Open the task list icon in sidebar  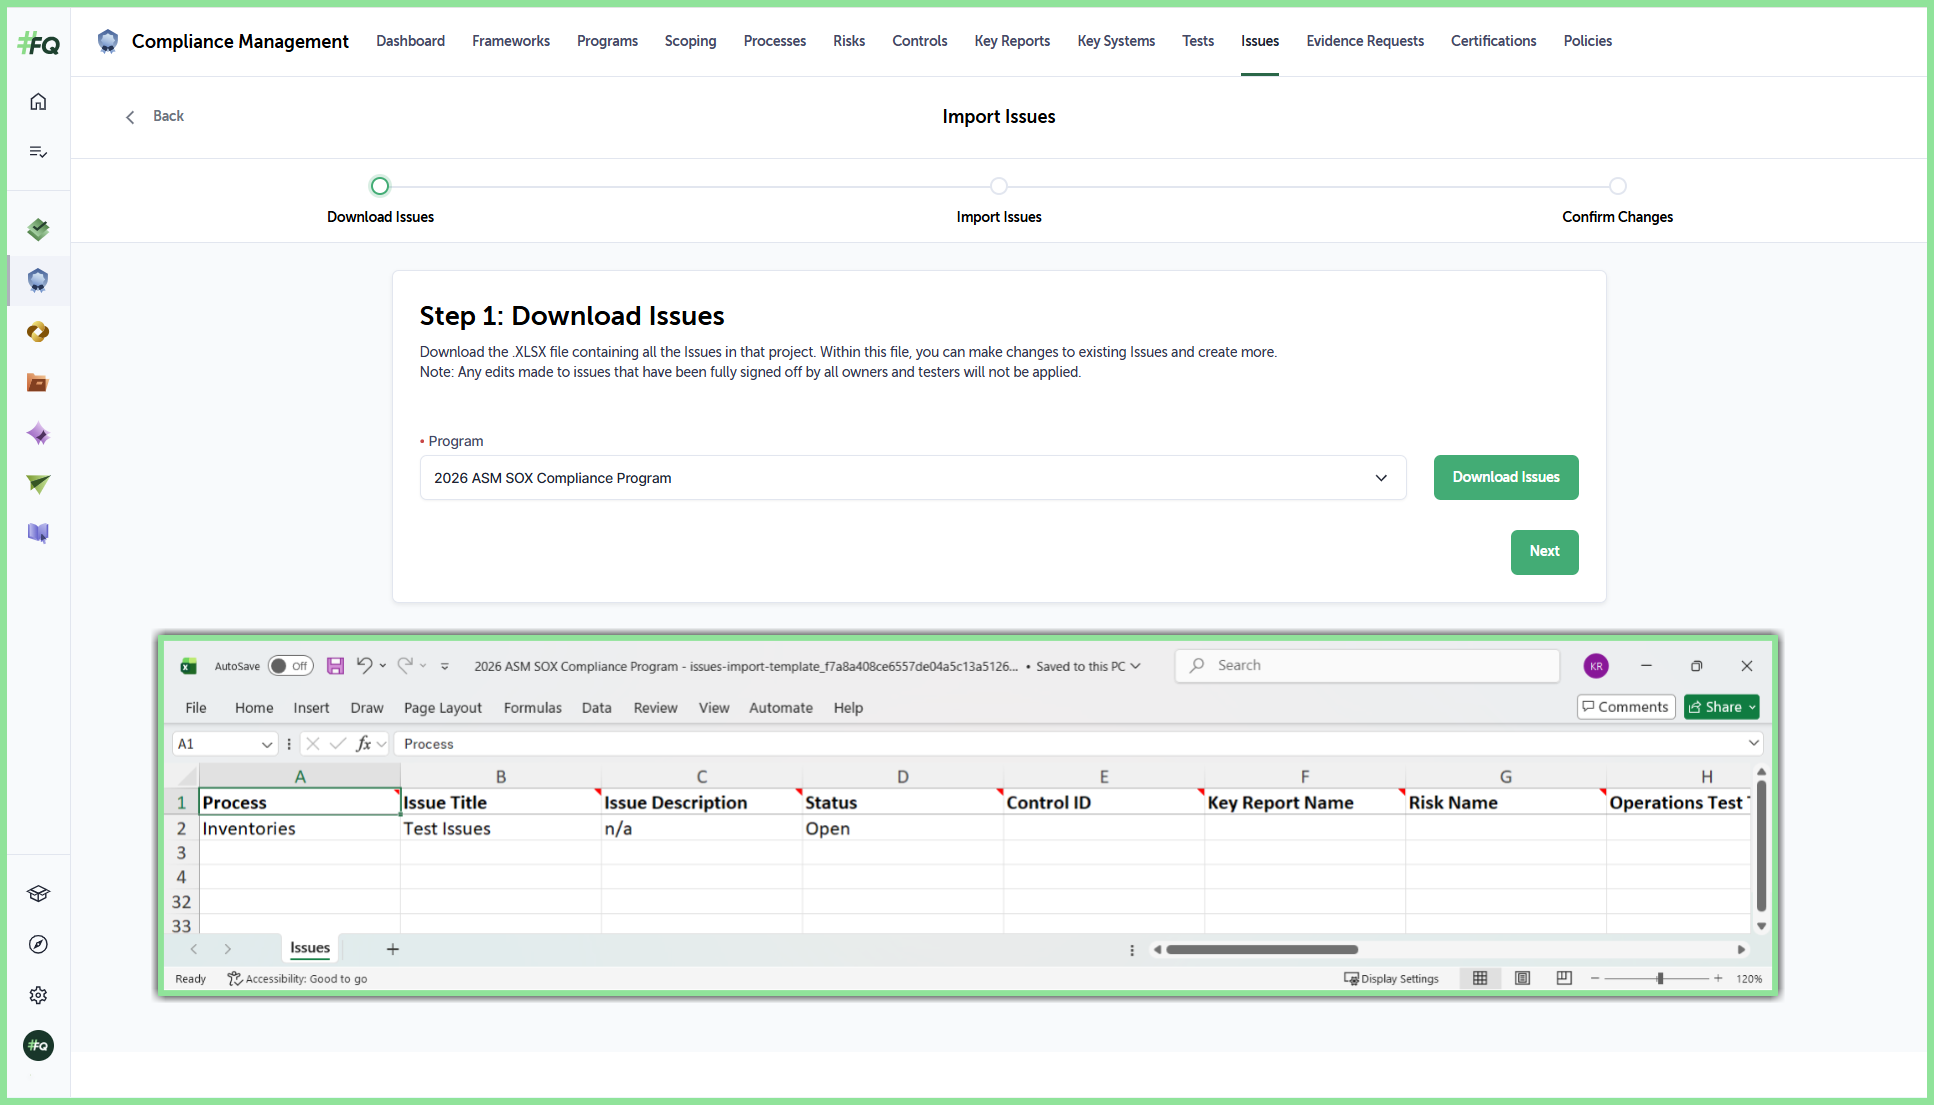point(38,152)
